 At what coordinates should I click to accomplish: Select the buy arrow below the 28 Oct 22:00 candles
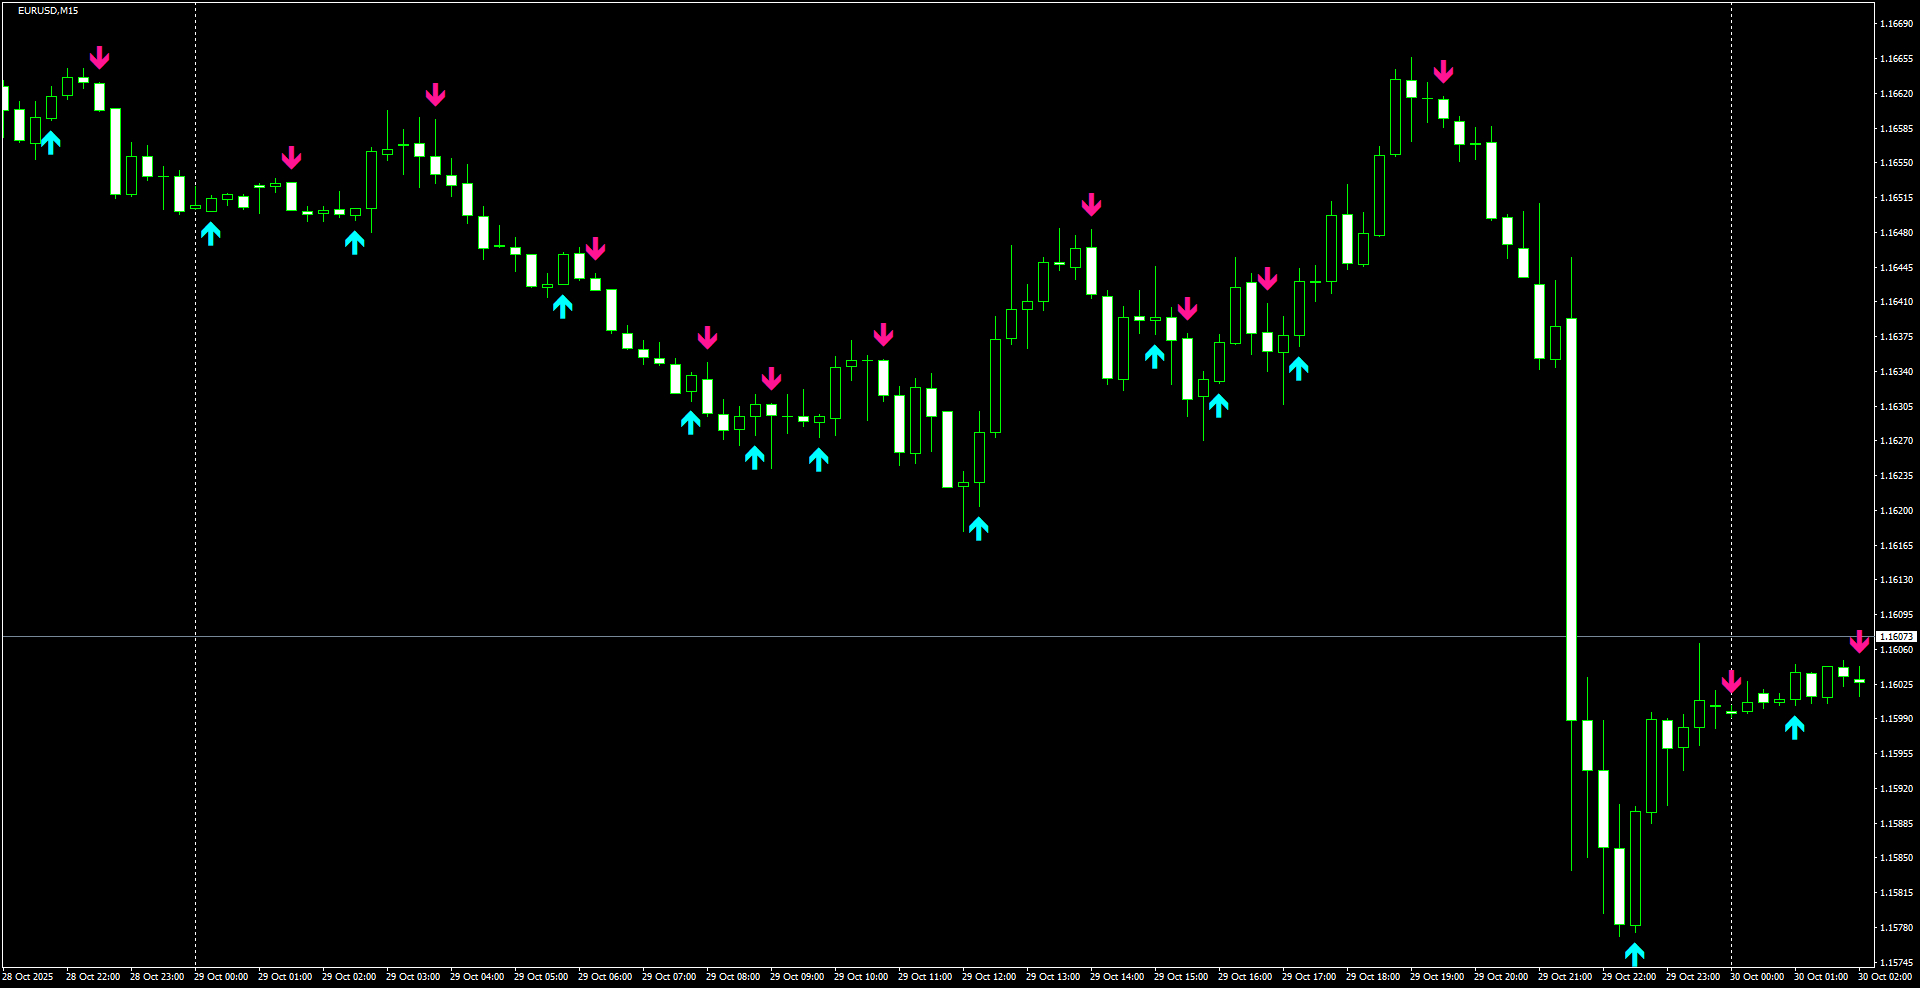tap(51, 143)
